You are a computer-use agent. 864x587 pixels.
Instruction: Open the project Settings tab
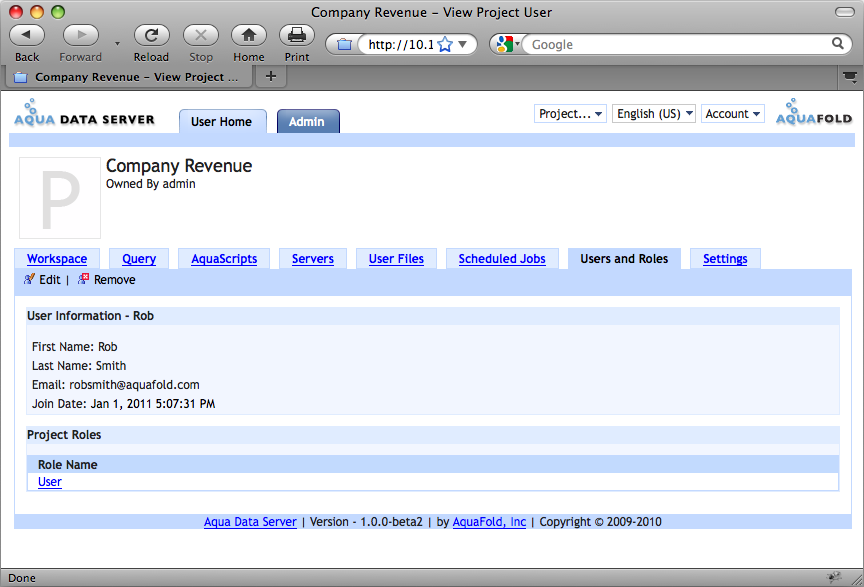tap(725, 259)
